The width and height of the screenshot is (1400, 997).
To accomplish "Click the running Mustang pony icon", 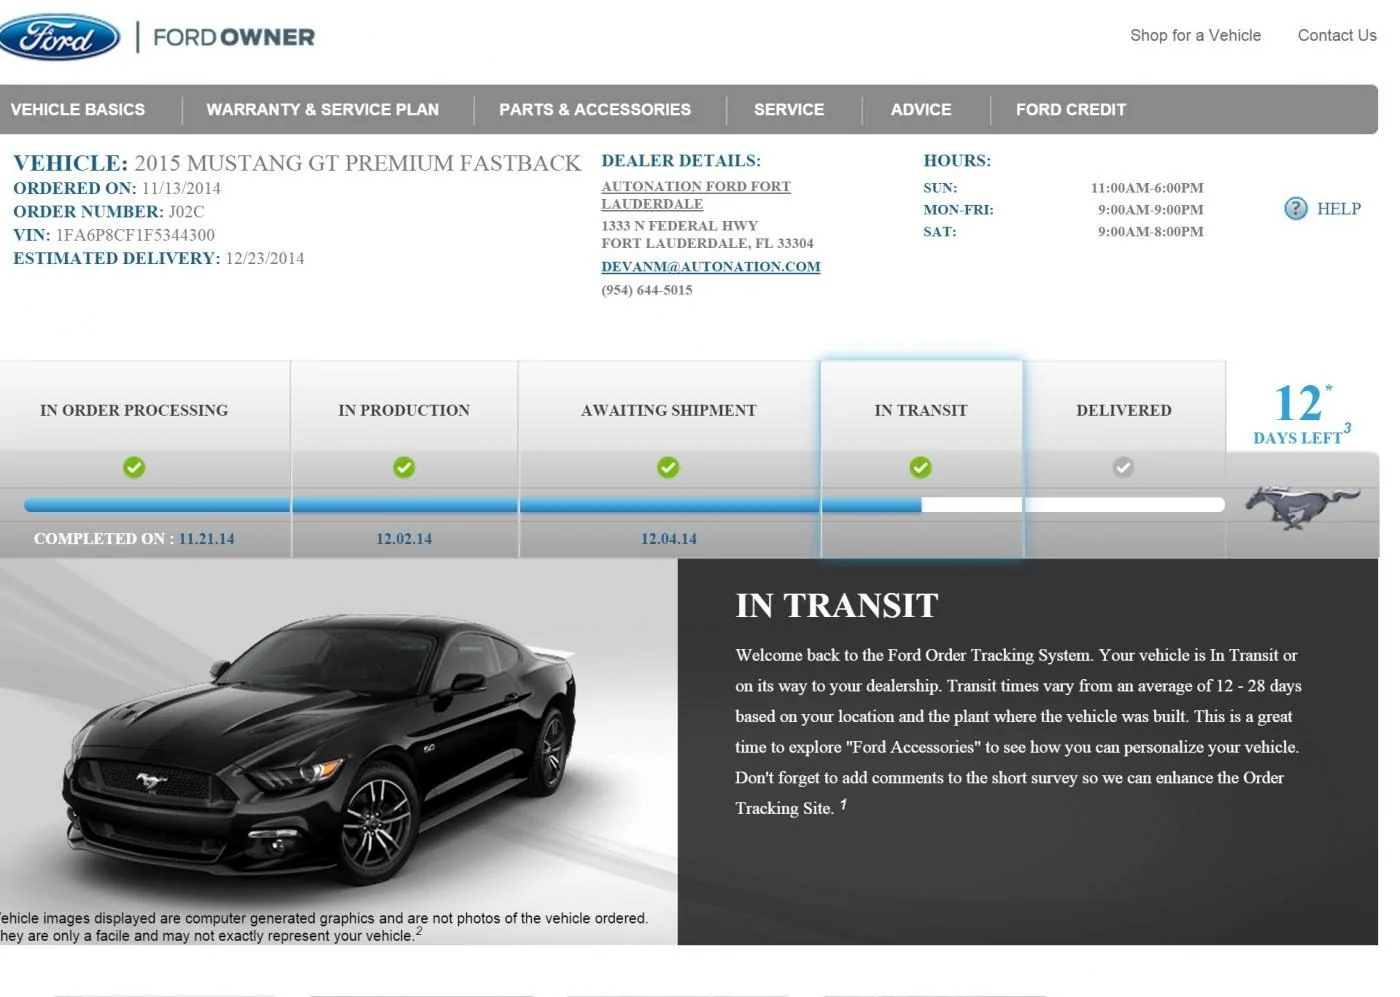I will pyautogui.click(x=1302, y=506).
